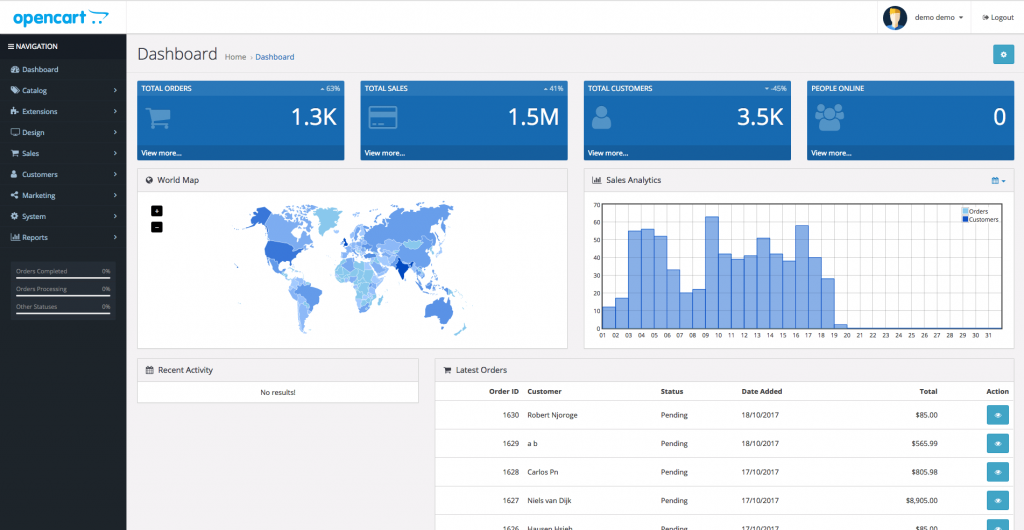1024x530 pixels.
Task: Open Sales Analytics calendar range dropdown
Action: point(997,181)
